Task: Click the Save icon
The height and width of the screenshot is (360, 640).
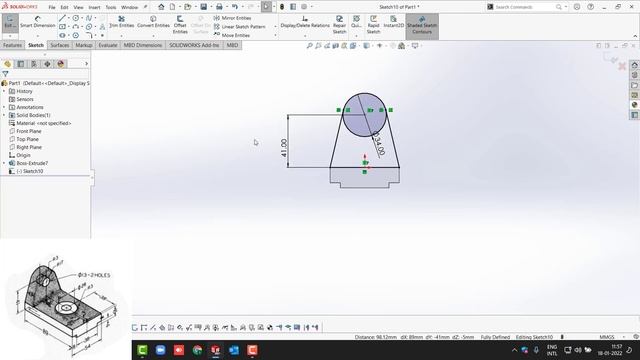Action: (x=203, y=7)
